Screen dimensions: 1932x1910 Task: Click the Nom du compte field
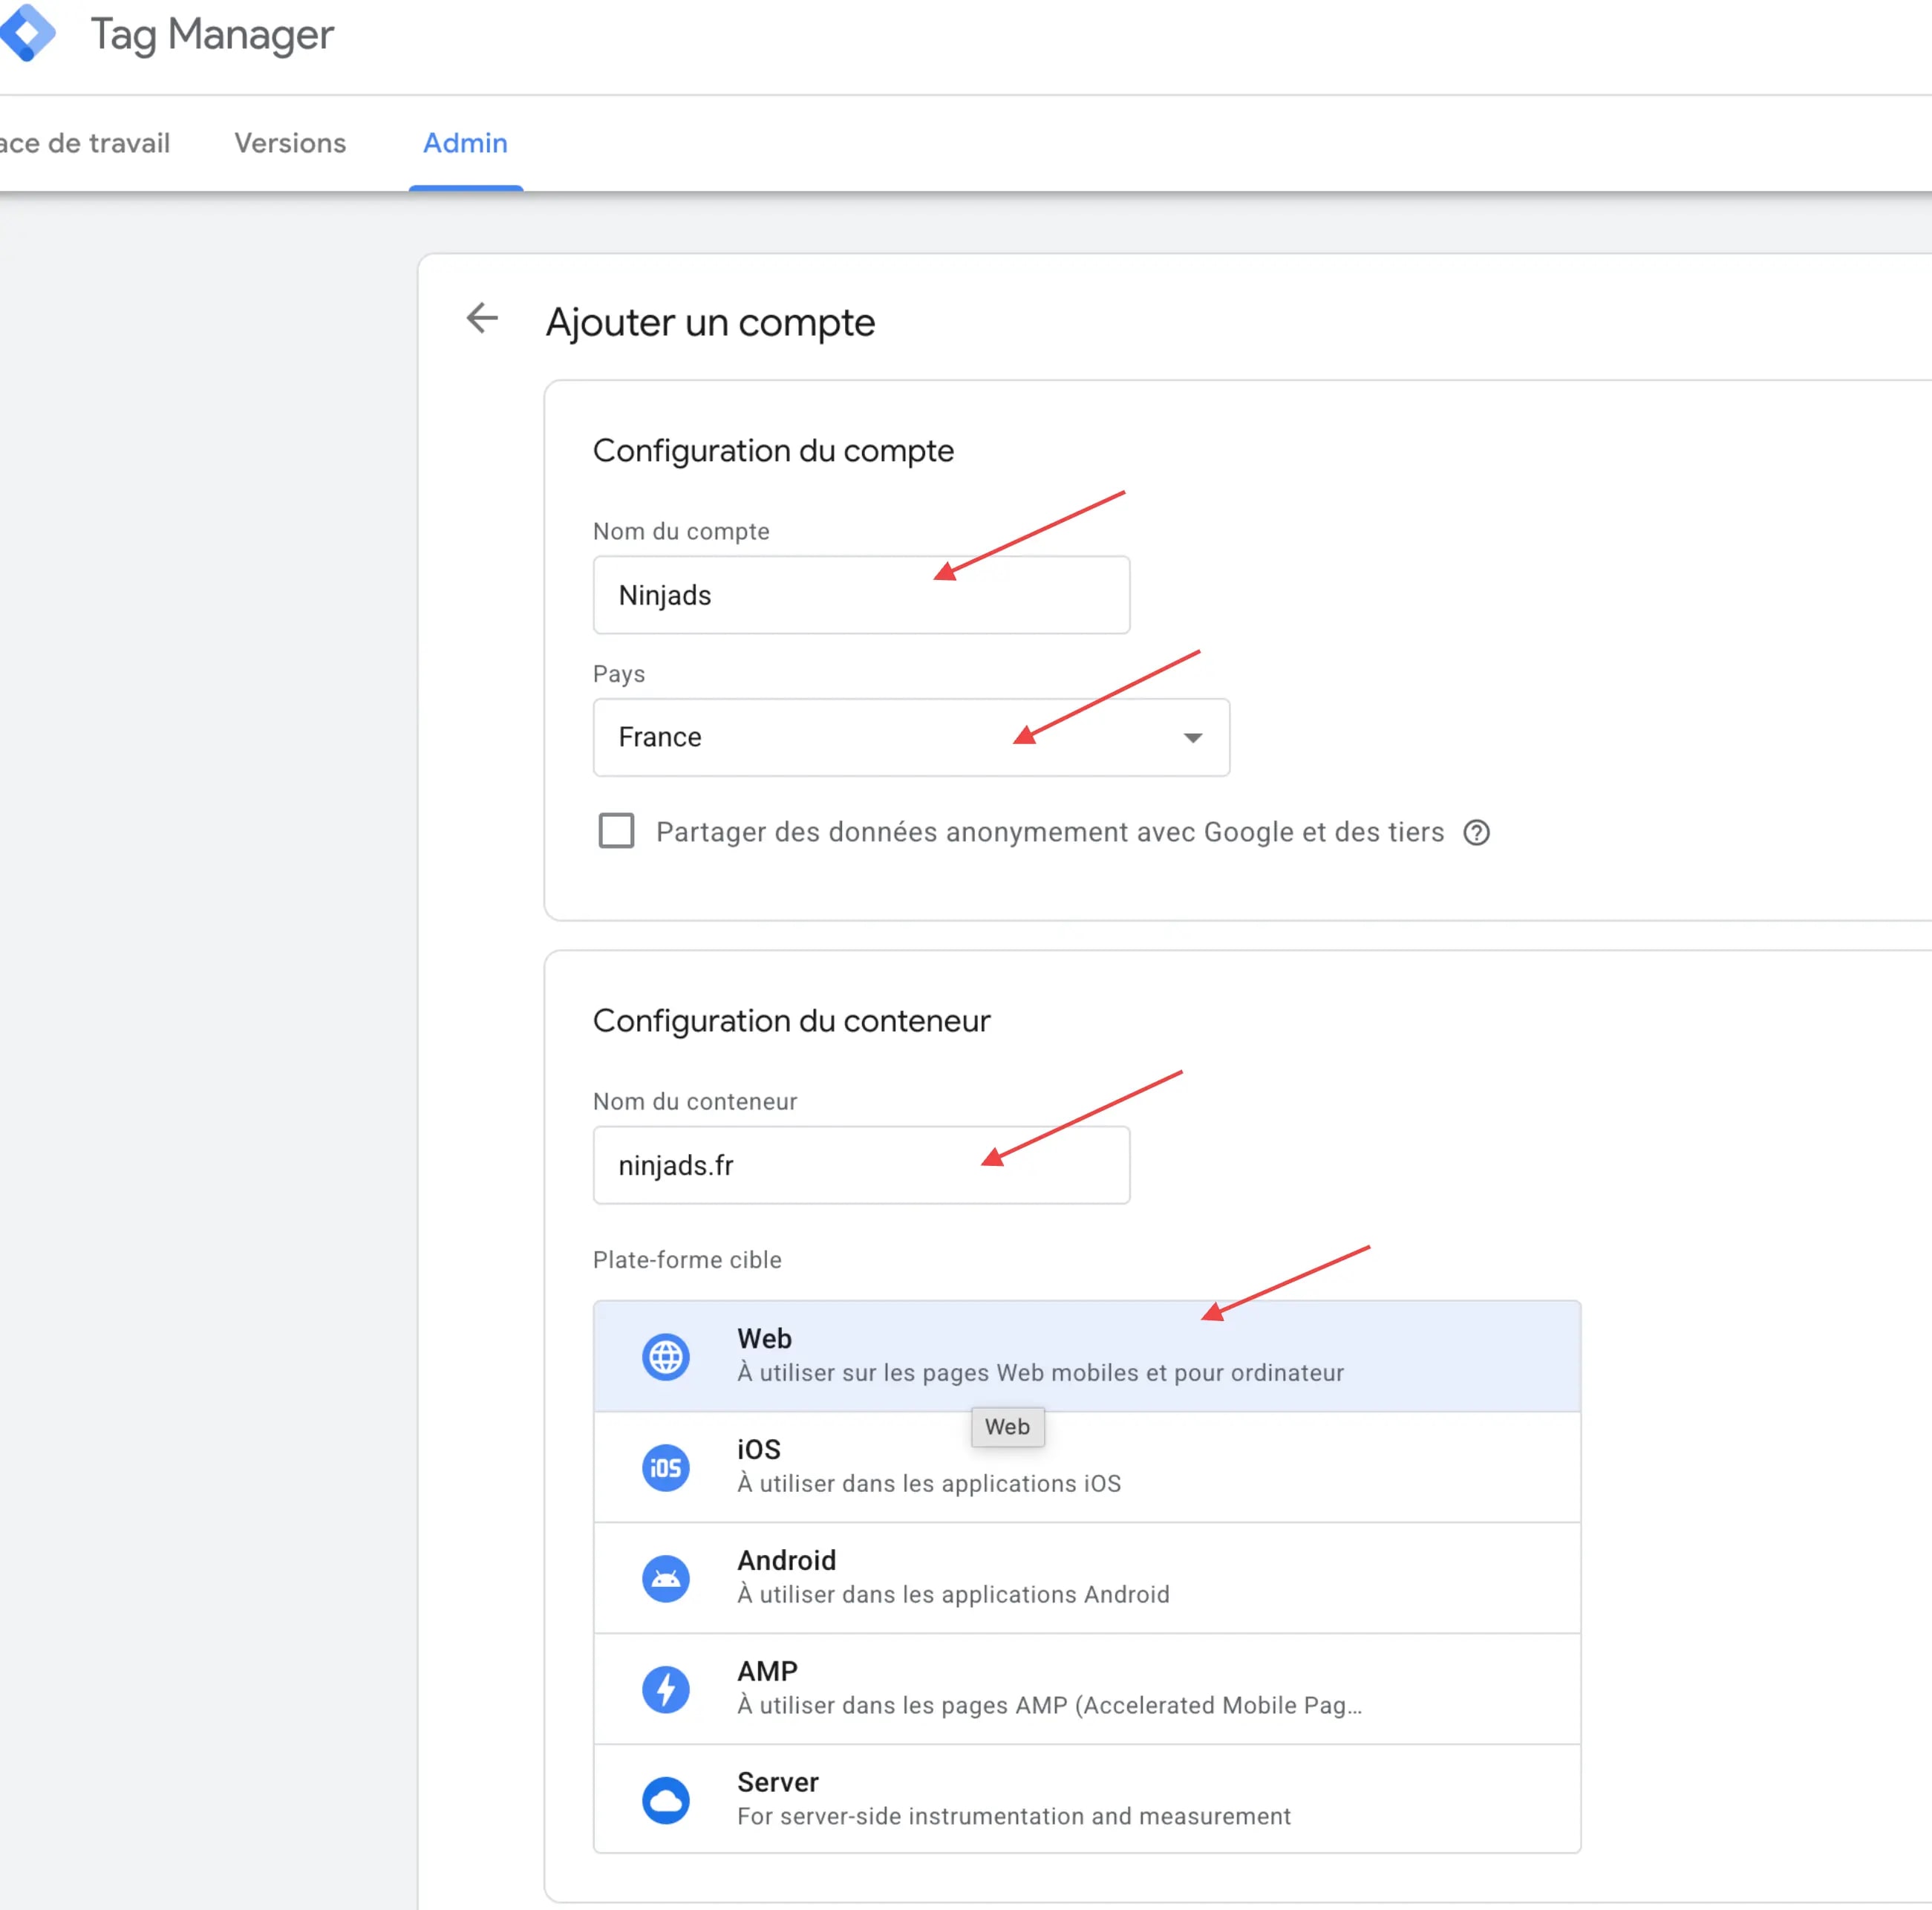tap(860, 595)
